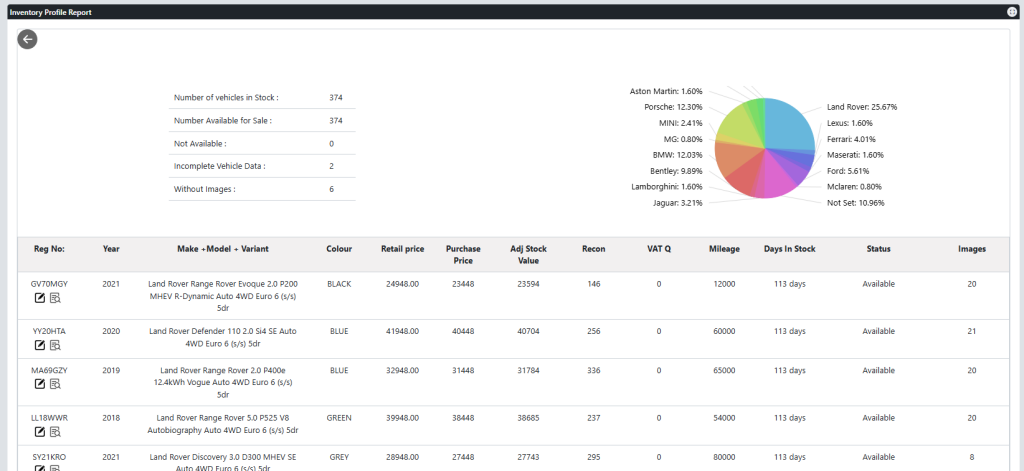Expand the report panel with top-right icon
This screenshot has width=1024, height=471.
[1011, 12]
